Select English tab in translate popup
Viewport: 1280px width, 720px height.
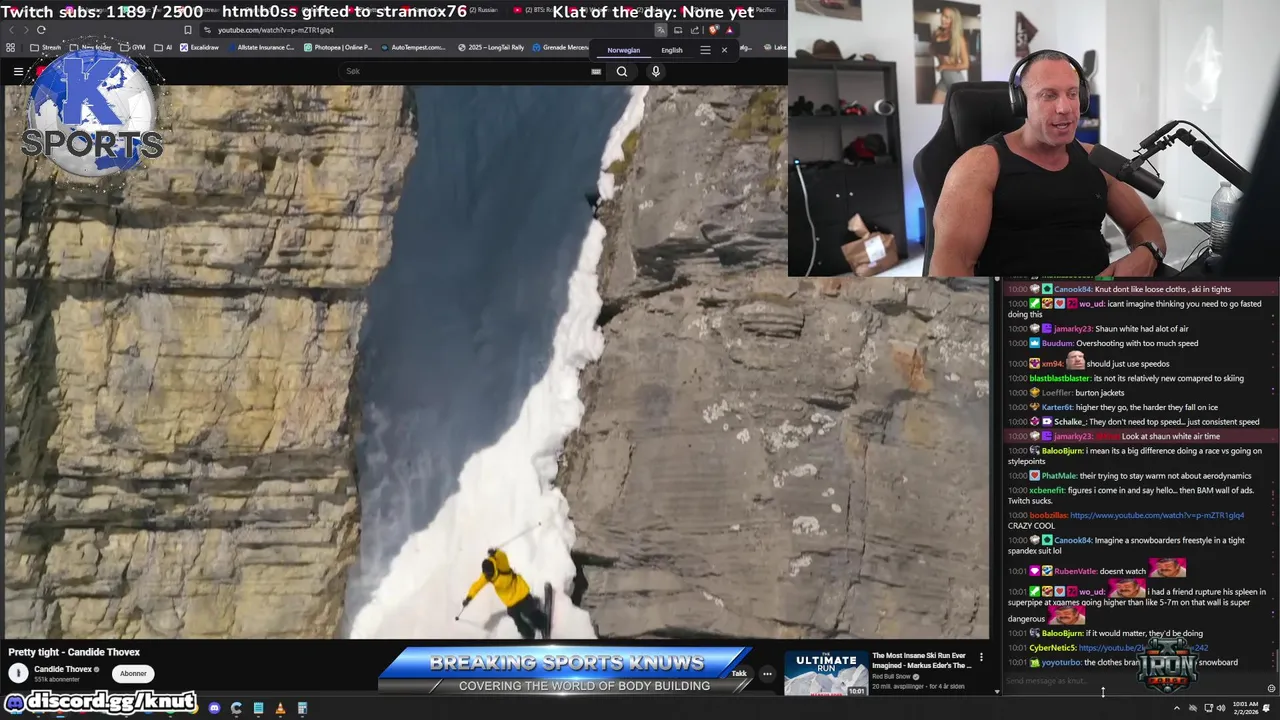point(672,50)
